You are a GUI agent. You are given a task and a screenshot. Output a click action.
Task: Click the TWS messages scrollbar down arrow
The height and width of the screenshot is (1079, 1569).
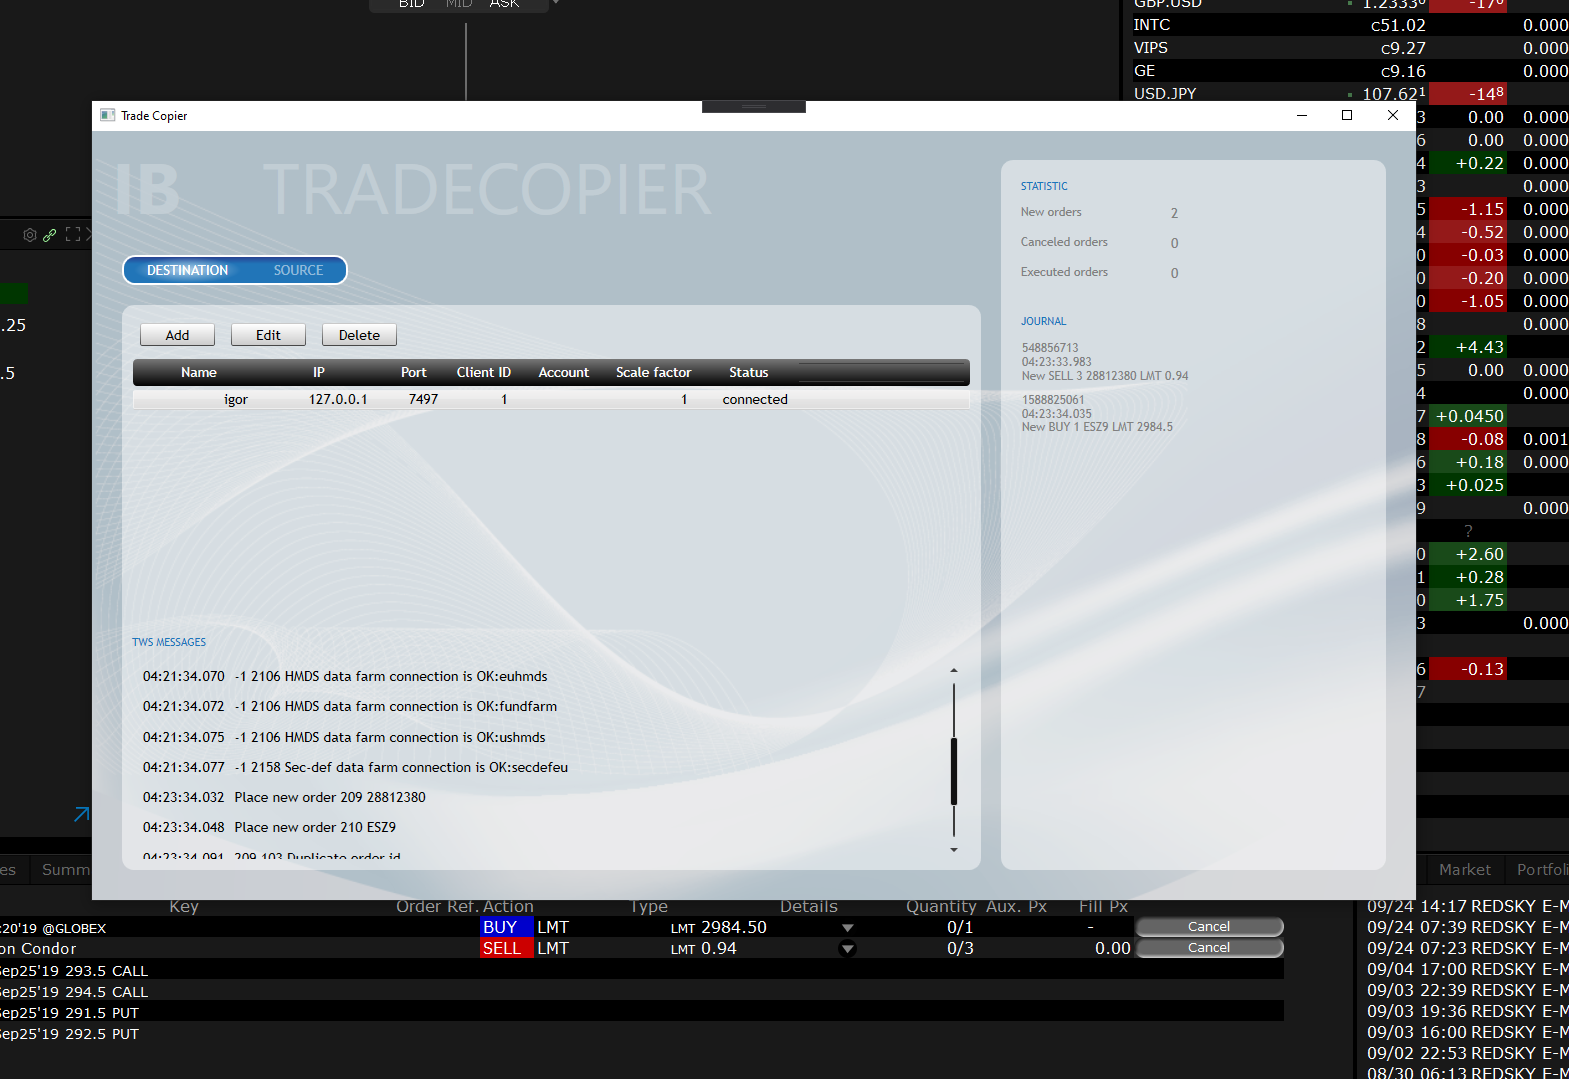pyautogui.click(x=954, y=850)
